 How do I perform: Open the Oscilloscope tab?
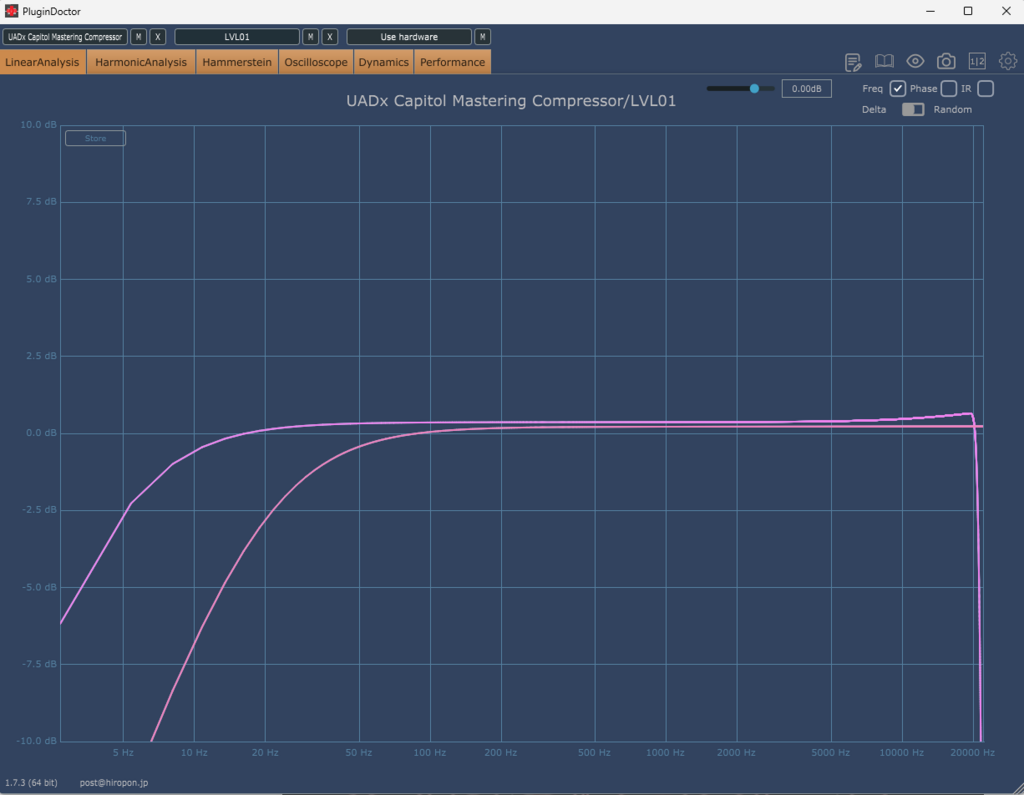pyautogui.click(x=316, y=62)
